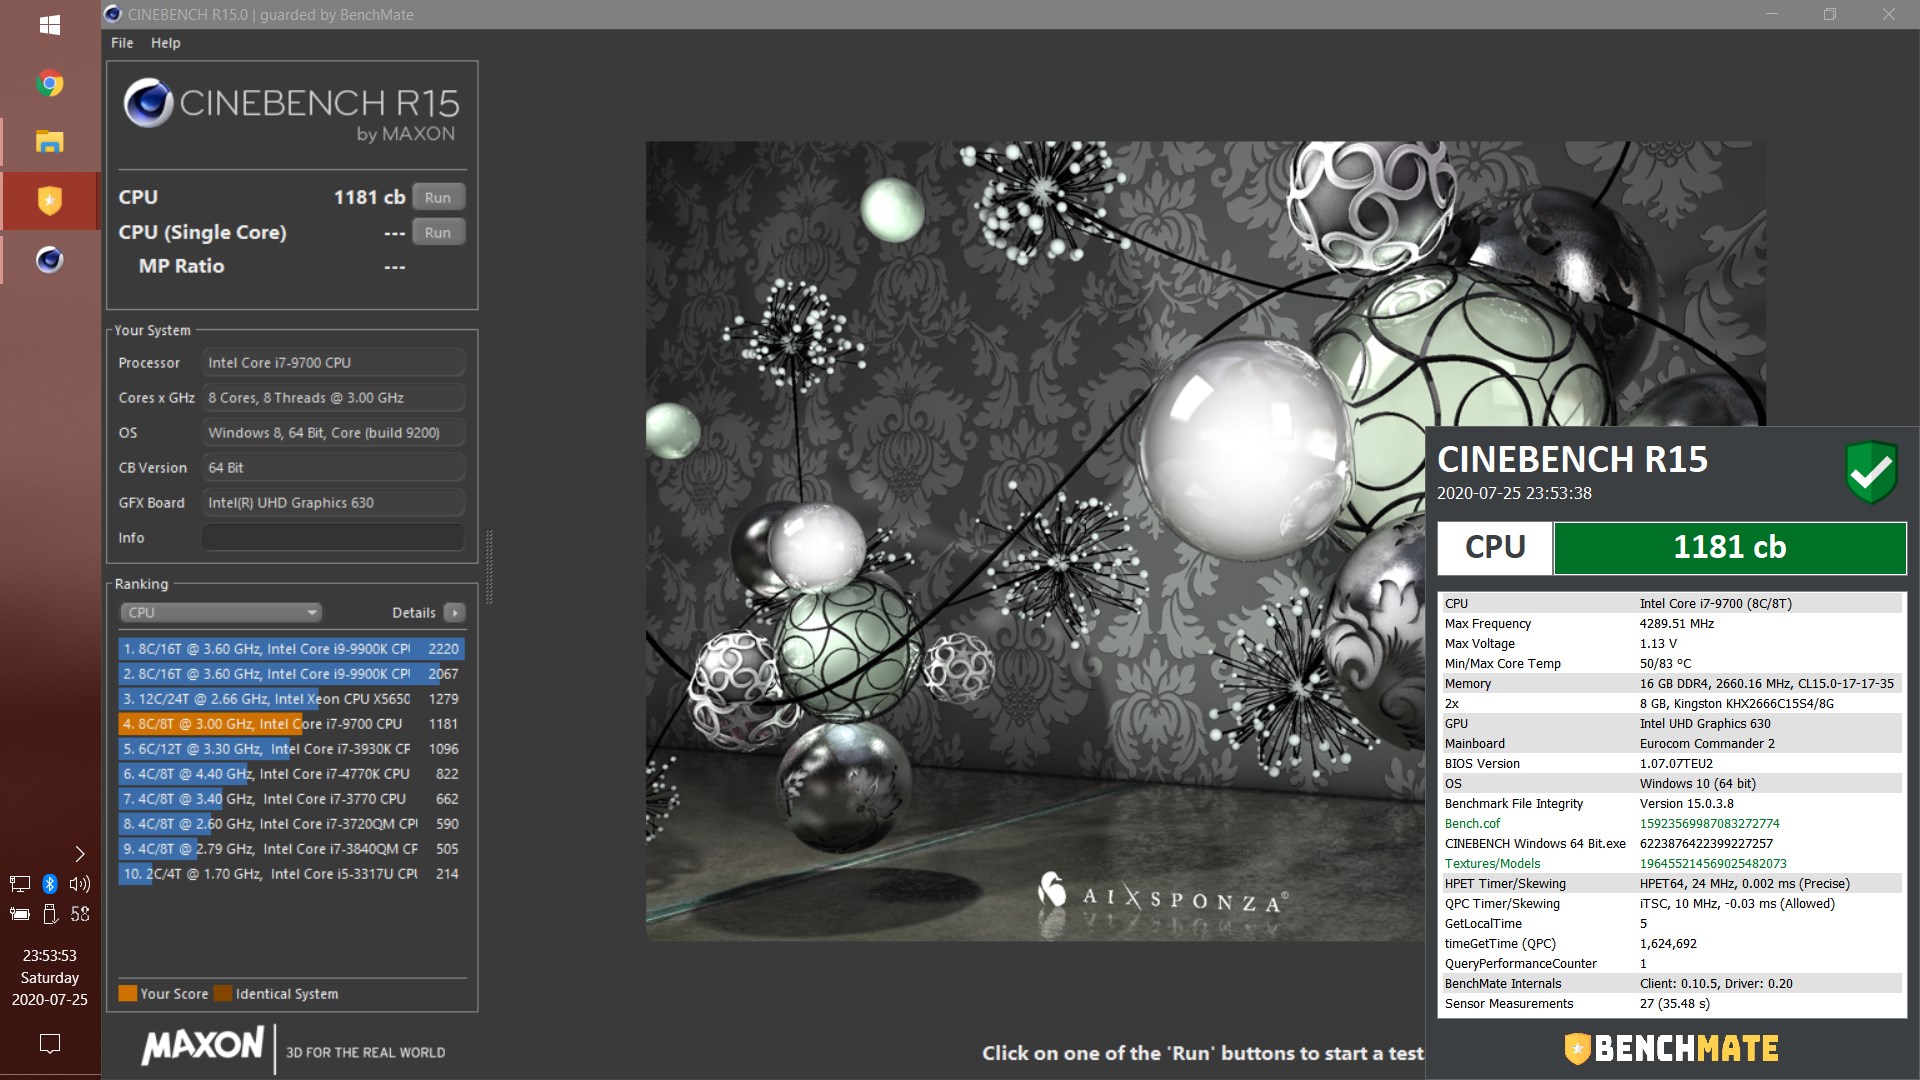Image resolution: width=1920 pixels, height=1080 pixels.
Task: Open File Explorer from the taskbar
Action: pyautogui.click(x=50, y=142)
